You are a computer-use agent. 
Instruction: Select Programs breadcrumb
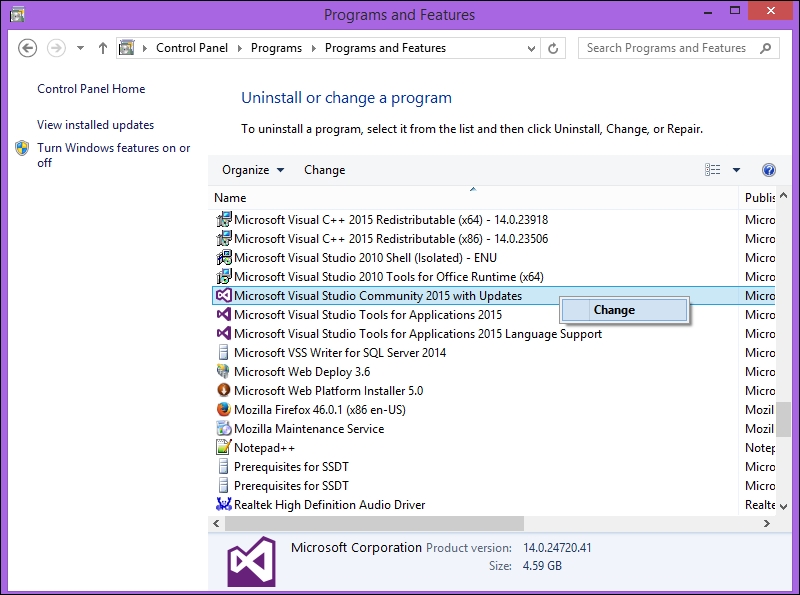pyautogui.click(x=276, y=48)
